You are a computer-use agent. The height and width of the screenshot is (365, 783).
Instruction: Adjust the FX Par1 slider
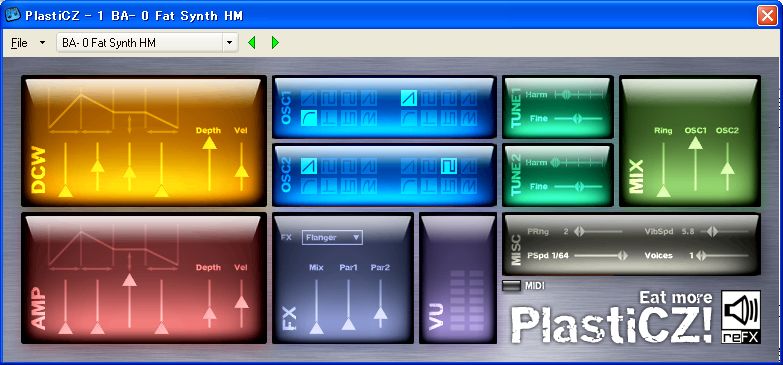click(348, 305)
